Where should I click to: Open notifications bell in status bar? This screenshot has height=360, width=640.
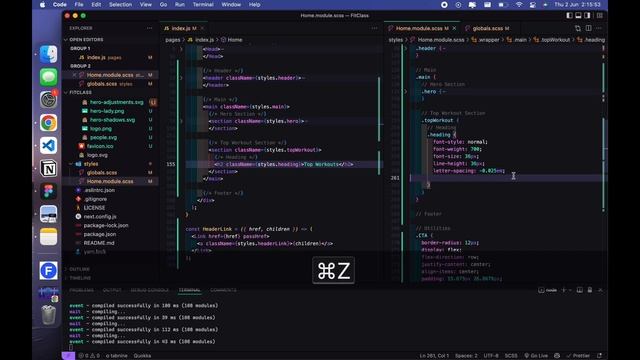click(x=599, y=356)
